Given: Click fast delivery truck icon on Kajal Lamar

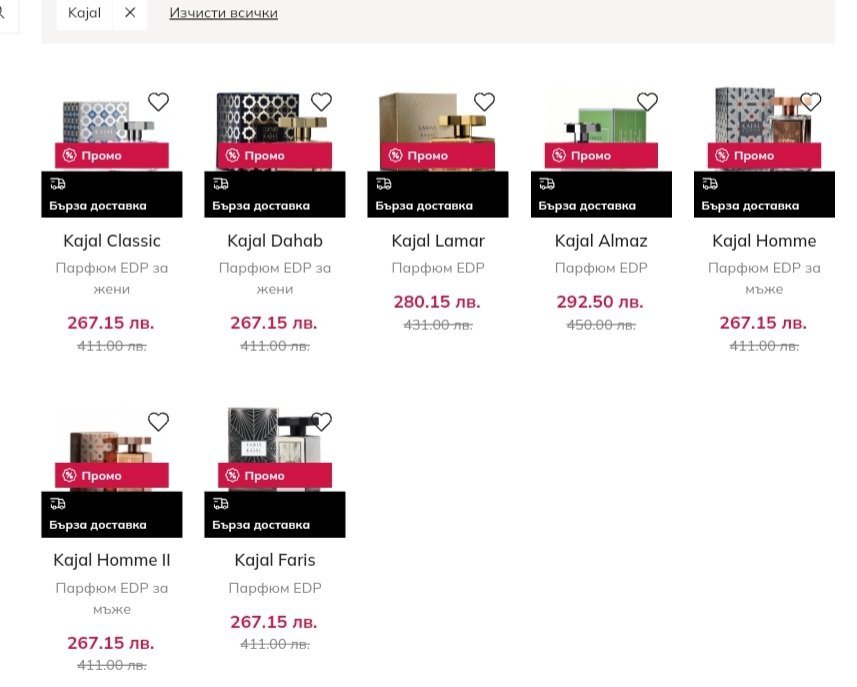Looking at the screenshot, I should [x=384, y=184].
